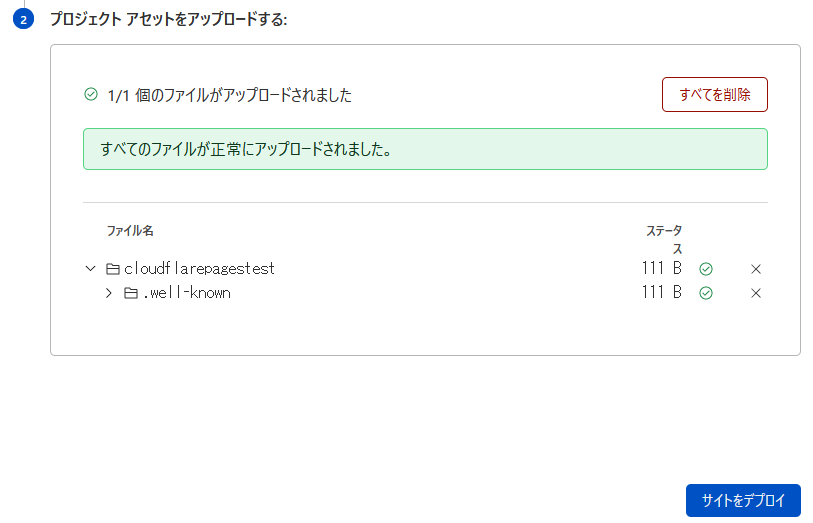Click the green upload success banner
Image resolution: width=813 pixels, height=523 pixels.
pyautogui.click(x=425, y=149)
